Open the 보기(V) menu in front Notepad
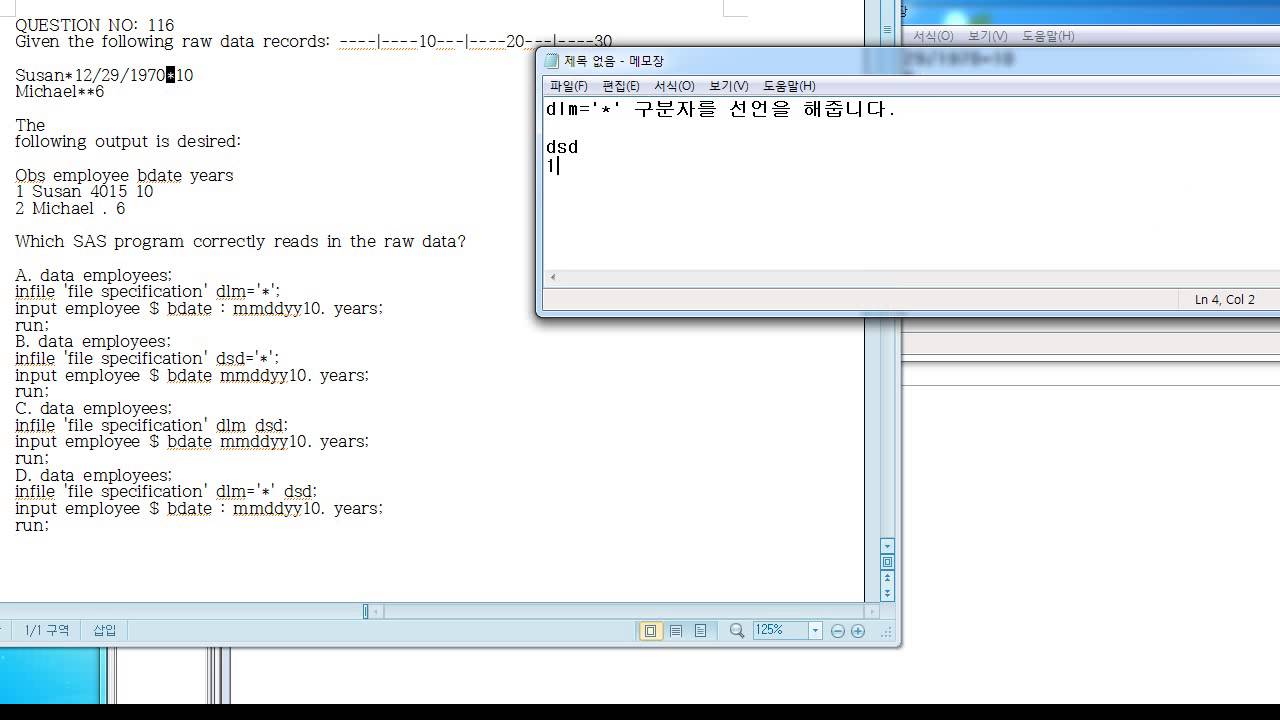Viewport: 1280px width, 720px height. (729, 86)
